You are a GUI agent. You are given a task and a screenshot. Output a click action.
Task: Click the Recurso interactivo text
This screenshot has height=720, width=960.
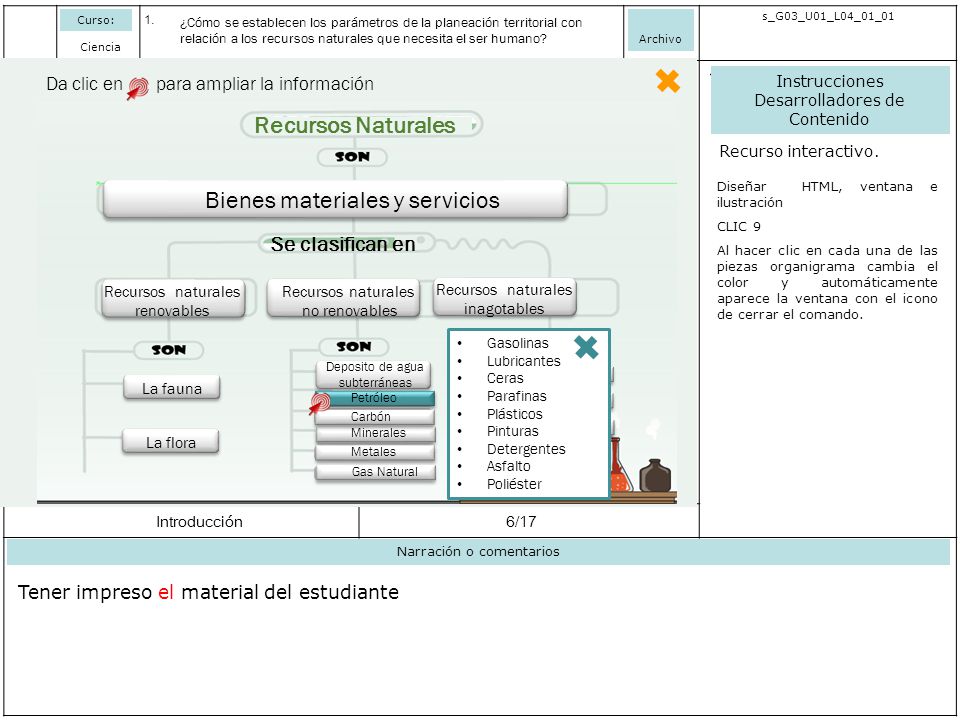(x=798, y=151)
